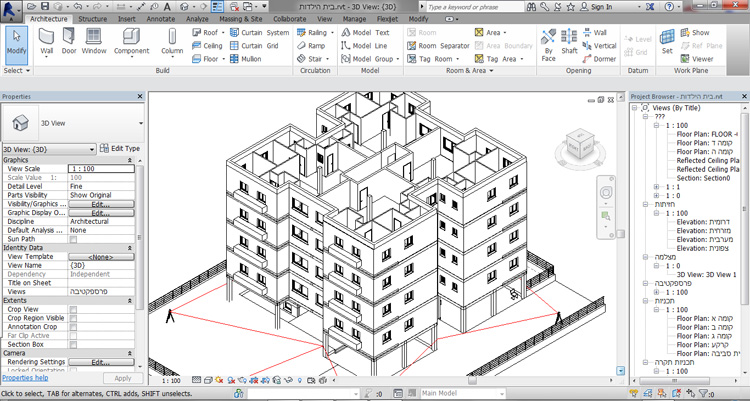Click the Edit Type button
This screenshot has width=750, height=401.
coord(120,149)
